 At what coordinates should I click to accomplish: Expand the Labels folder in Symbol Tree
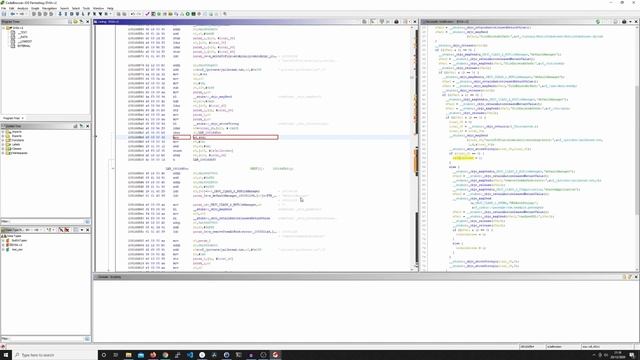pyautogui.click(x=3, y=144)
